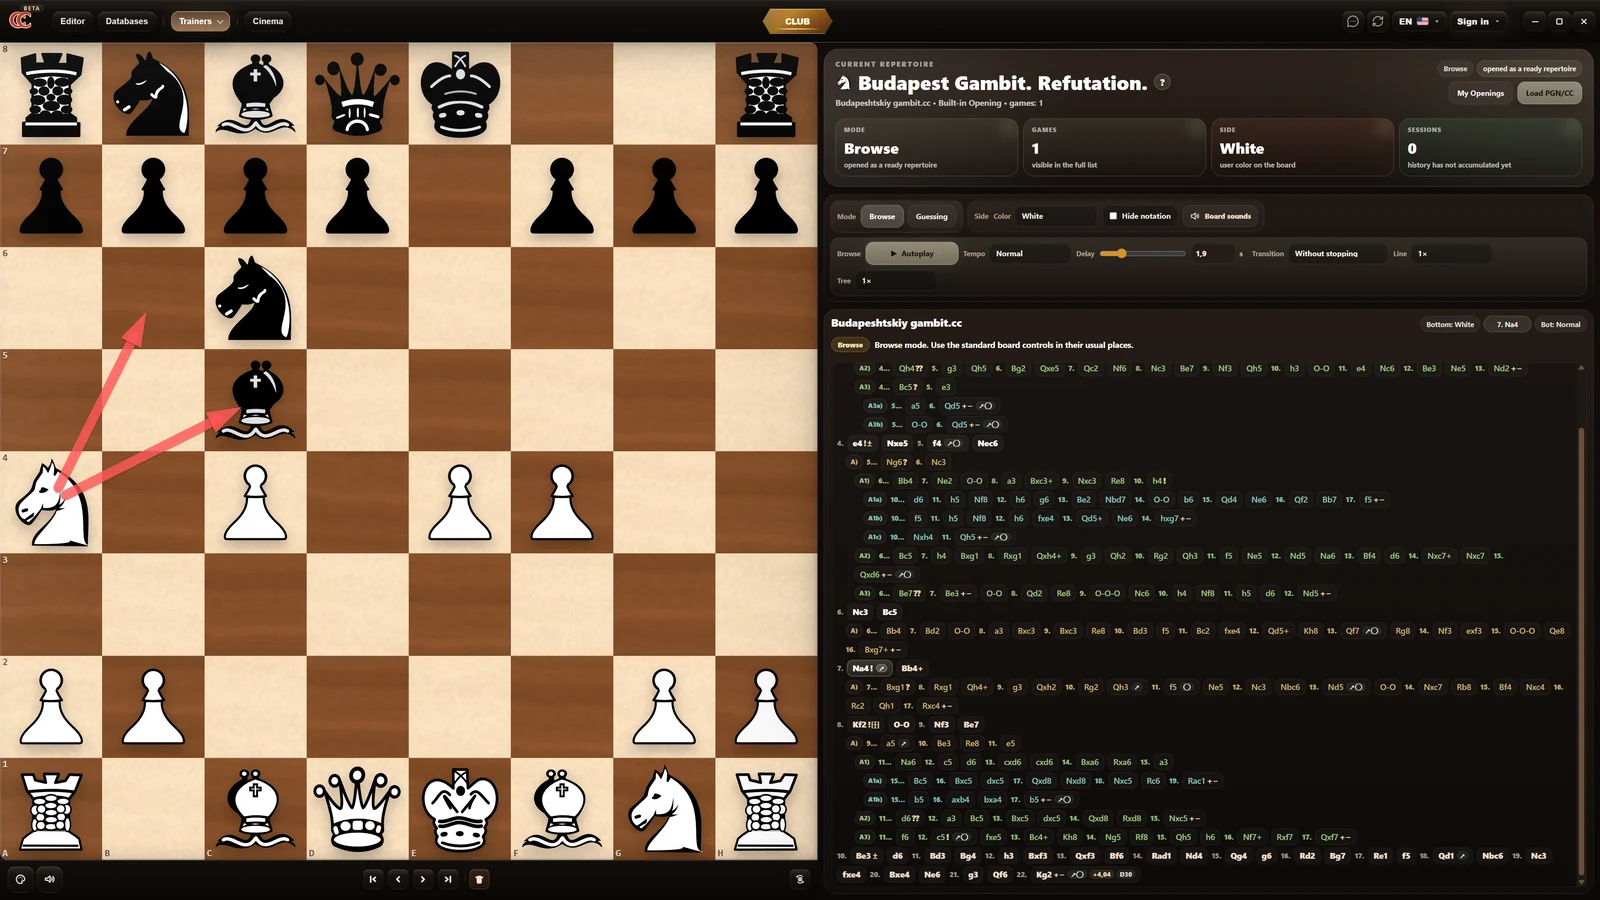This screenshot has height=900, width=1600.
Task: Click the CLUB badge
Action: point(797,21)
